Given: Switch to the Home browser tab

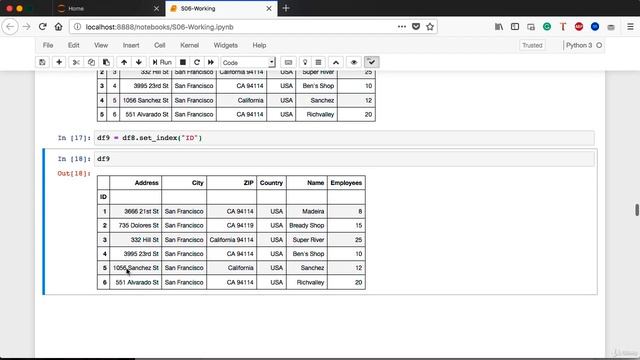Looking at the screenshot, I should click(x=107, y=9).
